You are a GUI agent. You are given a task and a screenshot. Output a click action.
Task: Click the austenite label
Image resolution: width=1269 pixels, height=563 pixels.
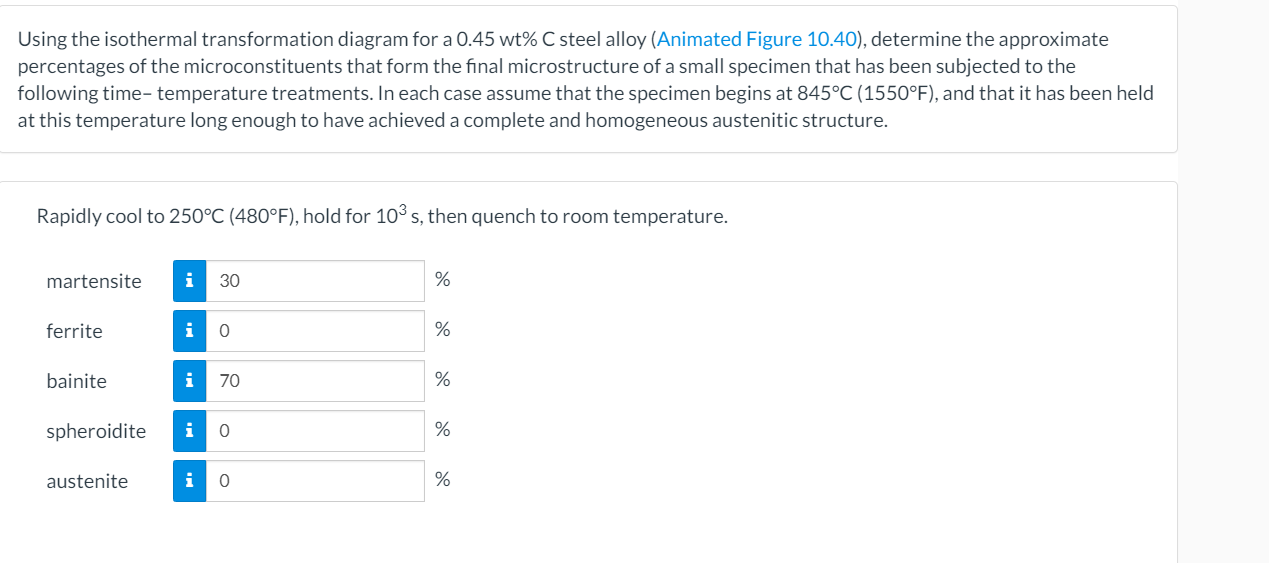[87, 481]
